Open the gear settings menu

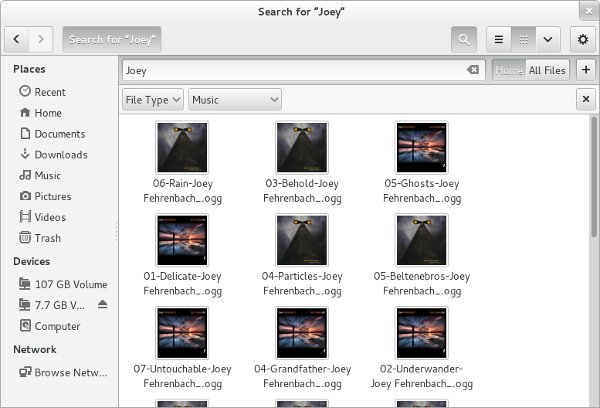point(583,39)
